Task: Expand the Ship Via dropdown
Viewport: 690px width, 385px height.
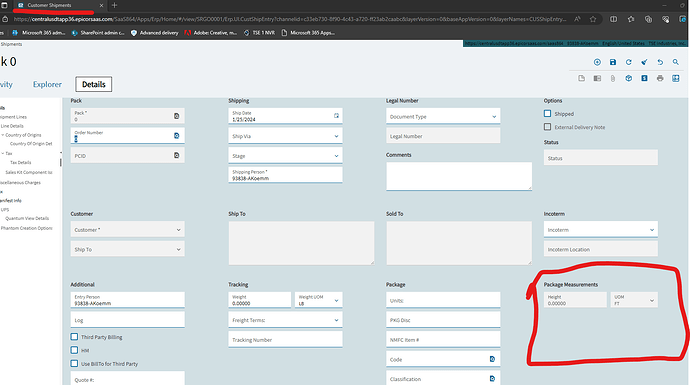Action: click(285, 136)
